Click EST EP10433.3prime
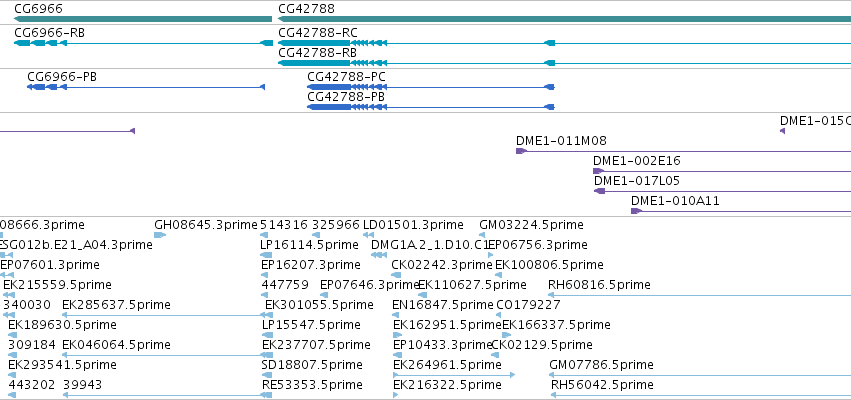Image resolution: width=851 pixels, height=400 pixels. (x=442, y=346)
